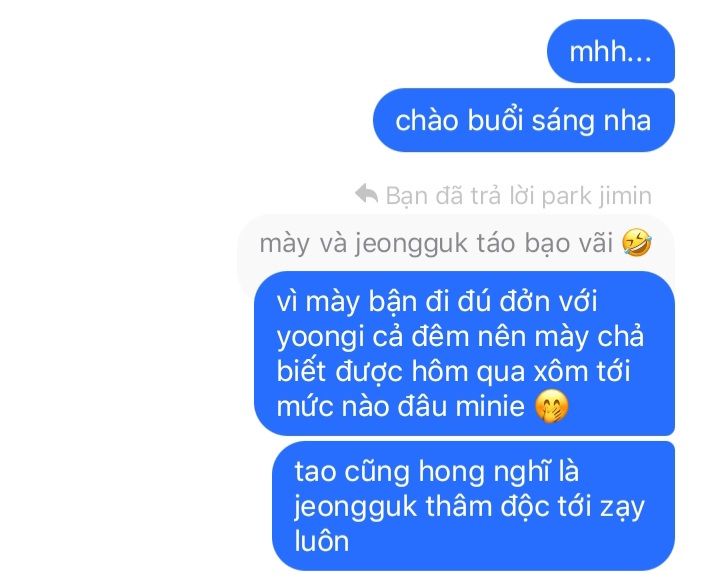Image resolution: width=720 pixels, height=585 pixels.
Task: Select the message starting "vì mày bận đi"
Action: (464, 353)
